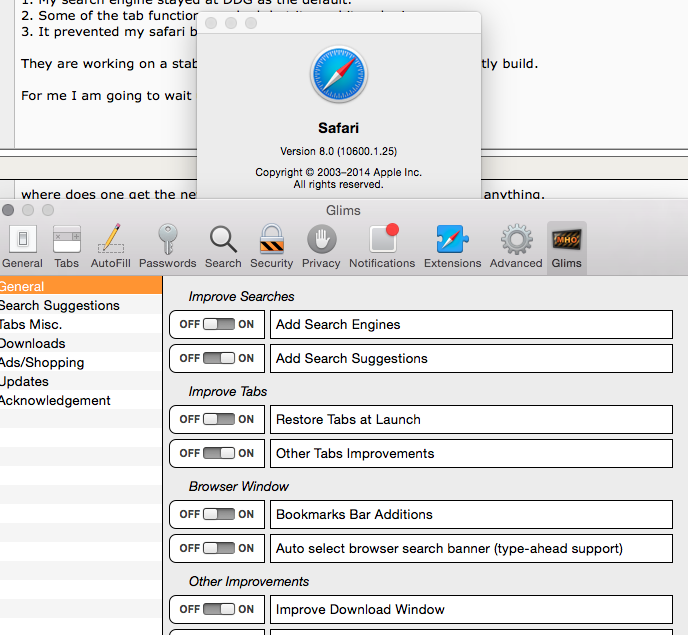Click the Improve Tabs section heading
The width and height of the screenshot is (688, 635).
[x=228, y=391]
